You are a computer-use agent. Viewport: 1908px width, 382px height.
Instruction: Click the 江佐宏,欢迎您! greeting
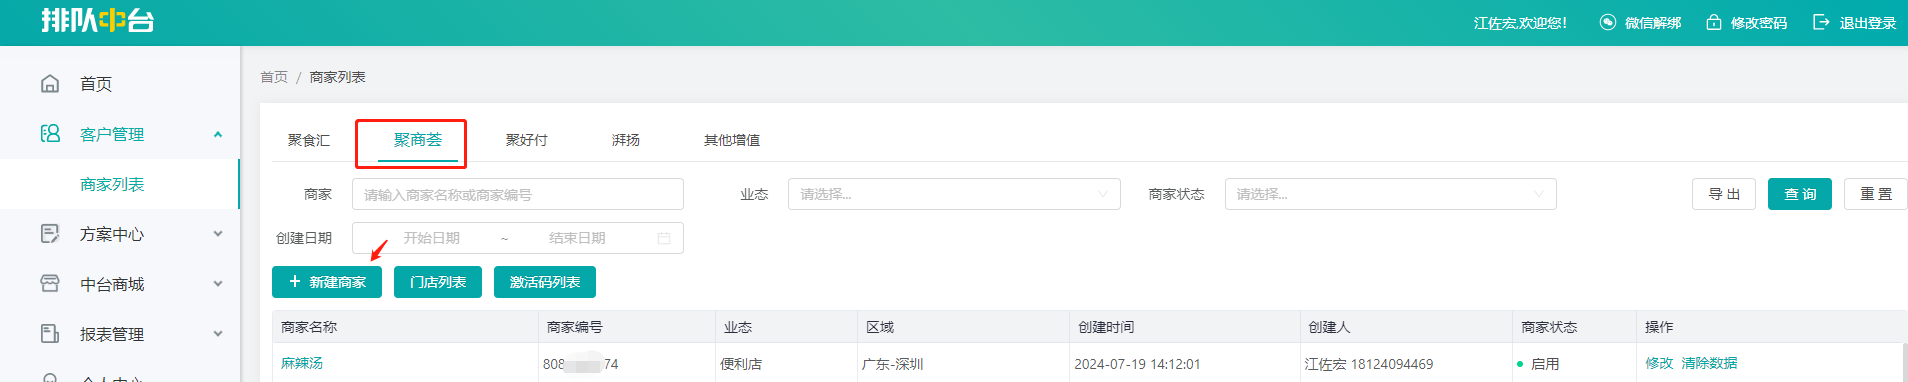[1520, 22]
